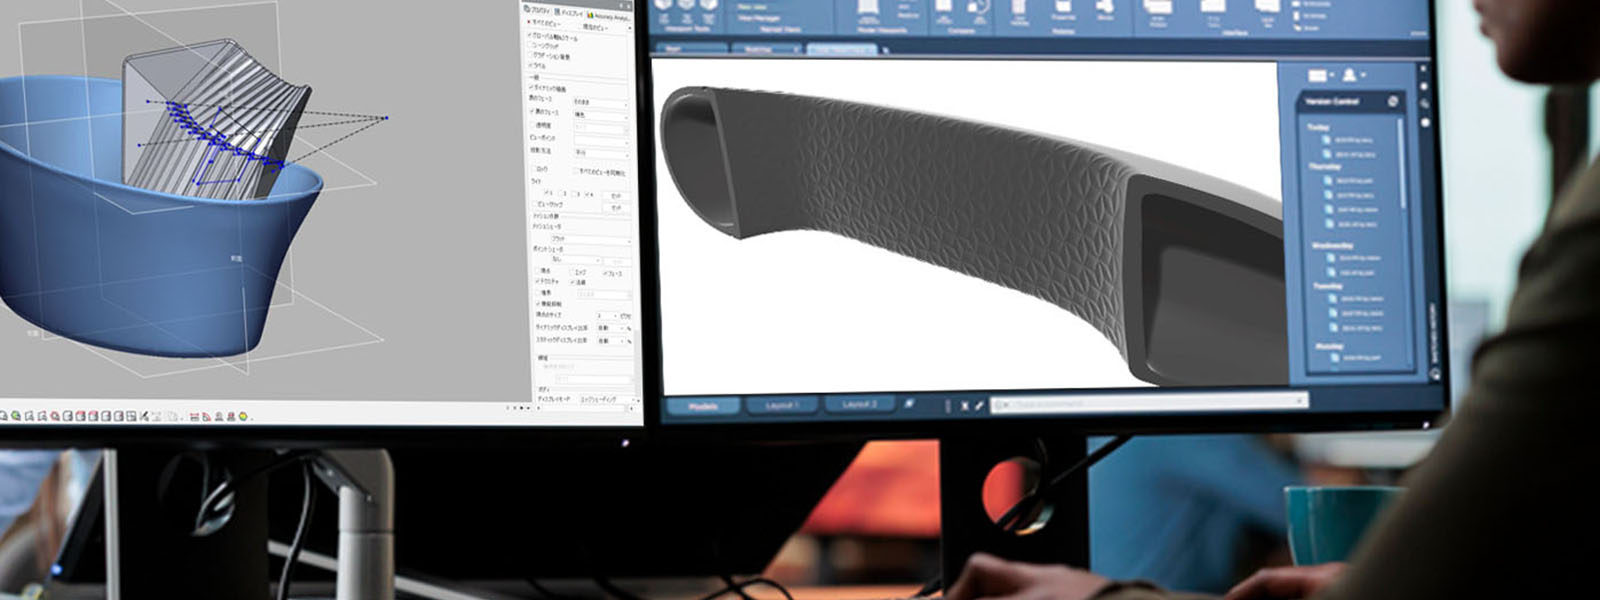Image resolution: width=1600 pixels, height=600 pixels.
Task: Open the Layout 1 tab
Action: pyautogui.click(x=782, y=405)
